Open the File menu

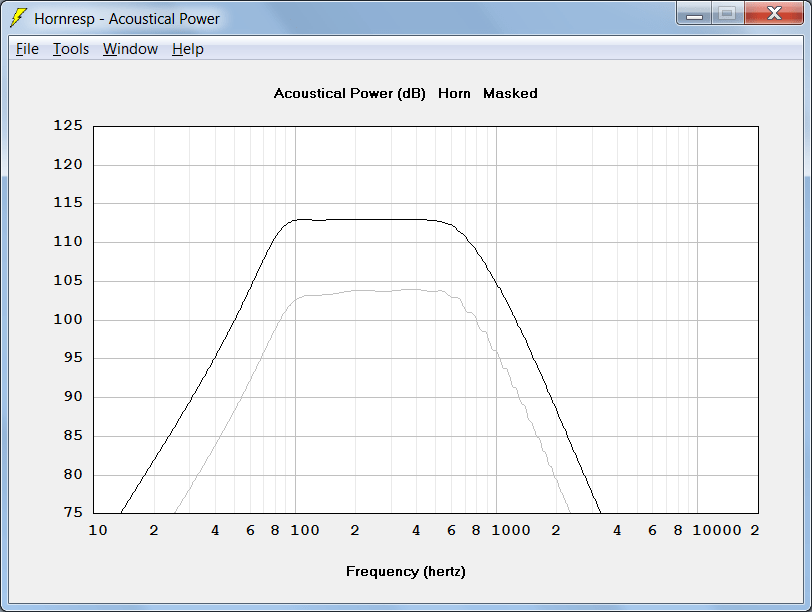pyautogui.click(x=27, y=49)
